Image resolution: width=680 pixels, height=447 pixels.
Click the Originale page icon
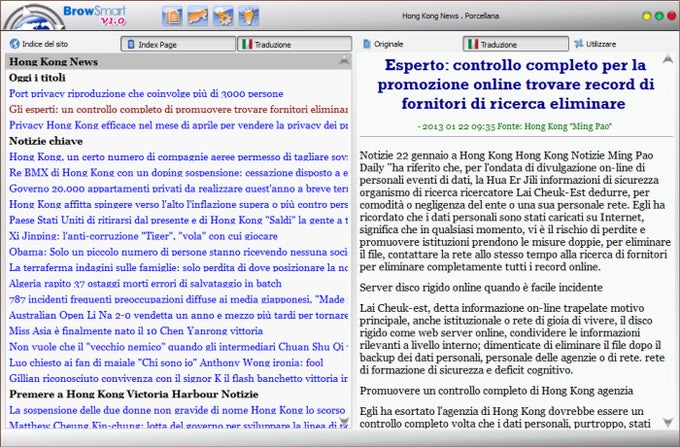(367, 44)
